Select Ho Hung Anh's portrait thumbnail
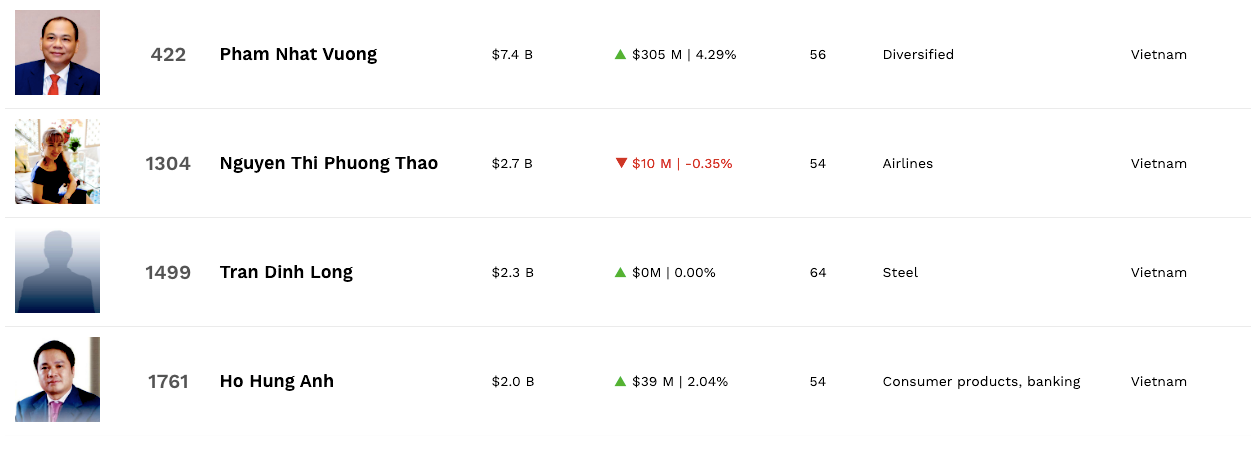 [x=57, y=380]
